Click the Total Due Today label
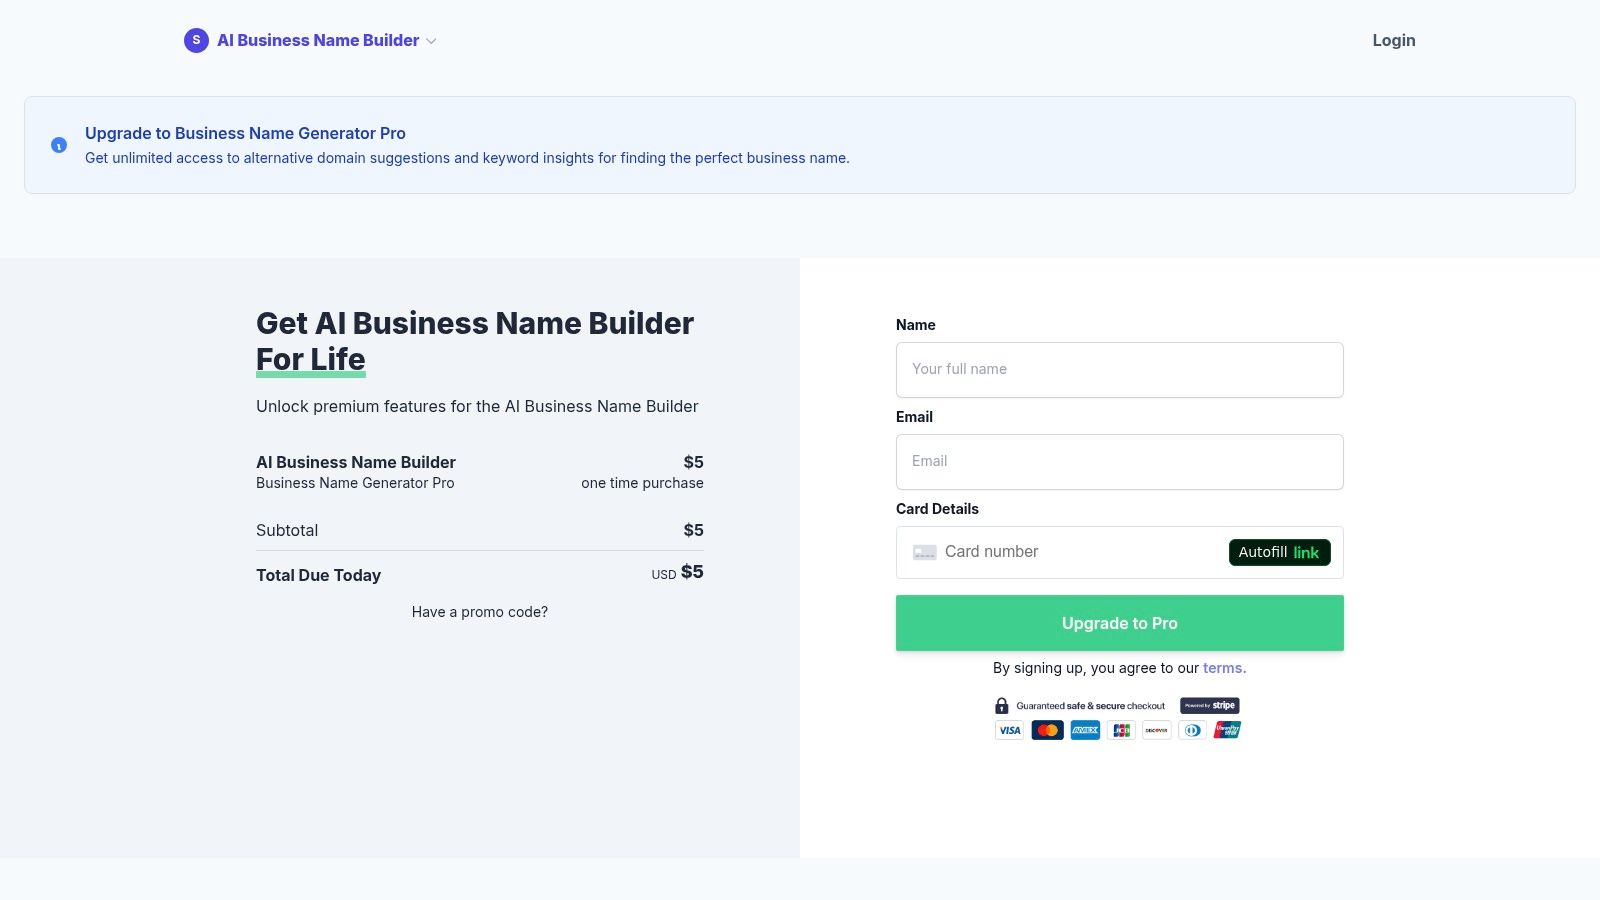Viewport: 1600px width, 900px height. click(318, 575)
